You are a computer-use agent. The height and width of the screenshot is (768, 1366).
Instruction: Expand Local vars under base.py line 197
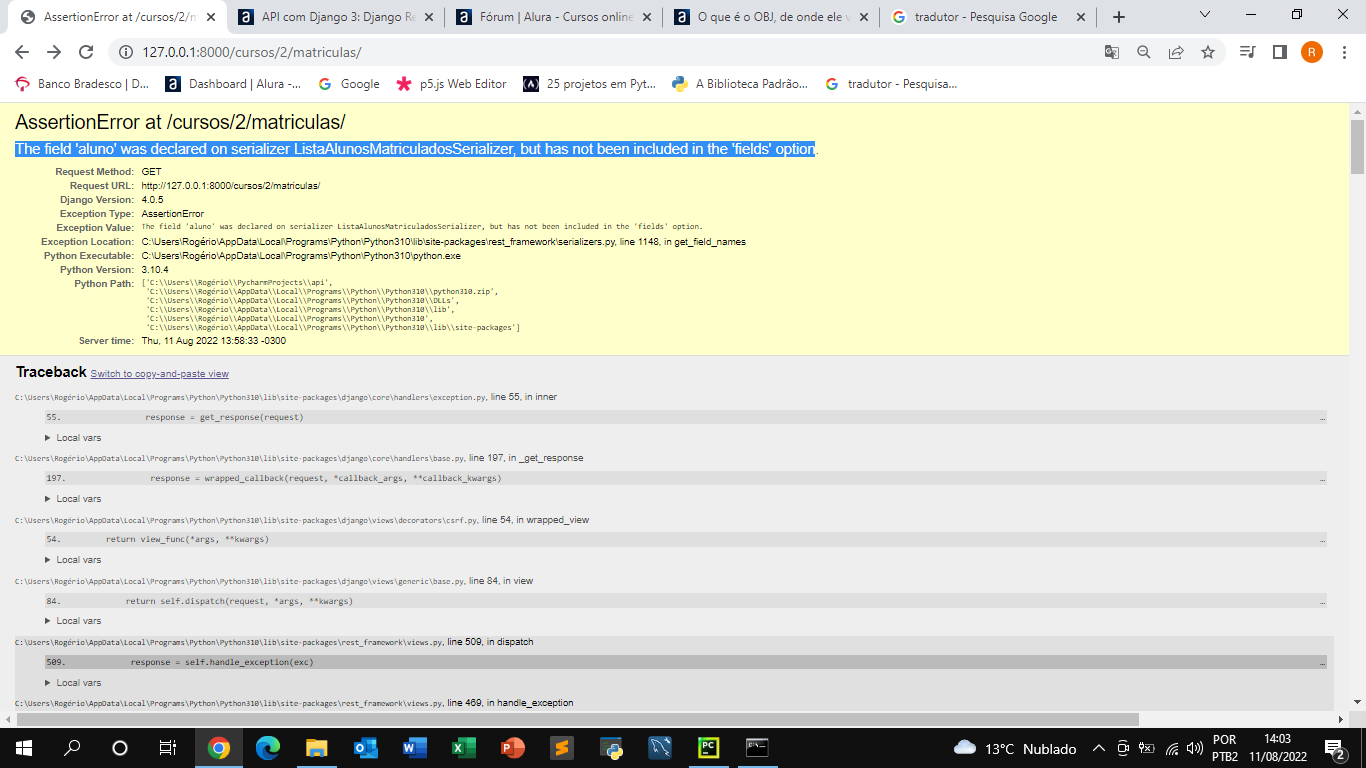(73, 499)
